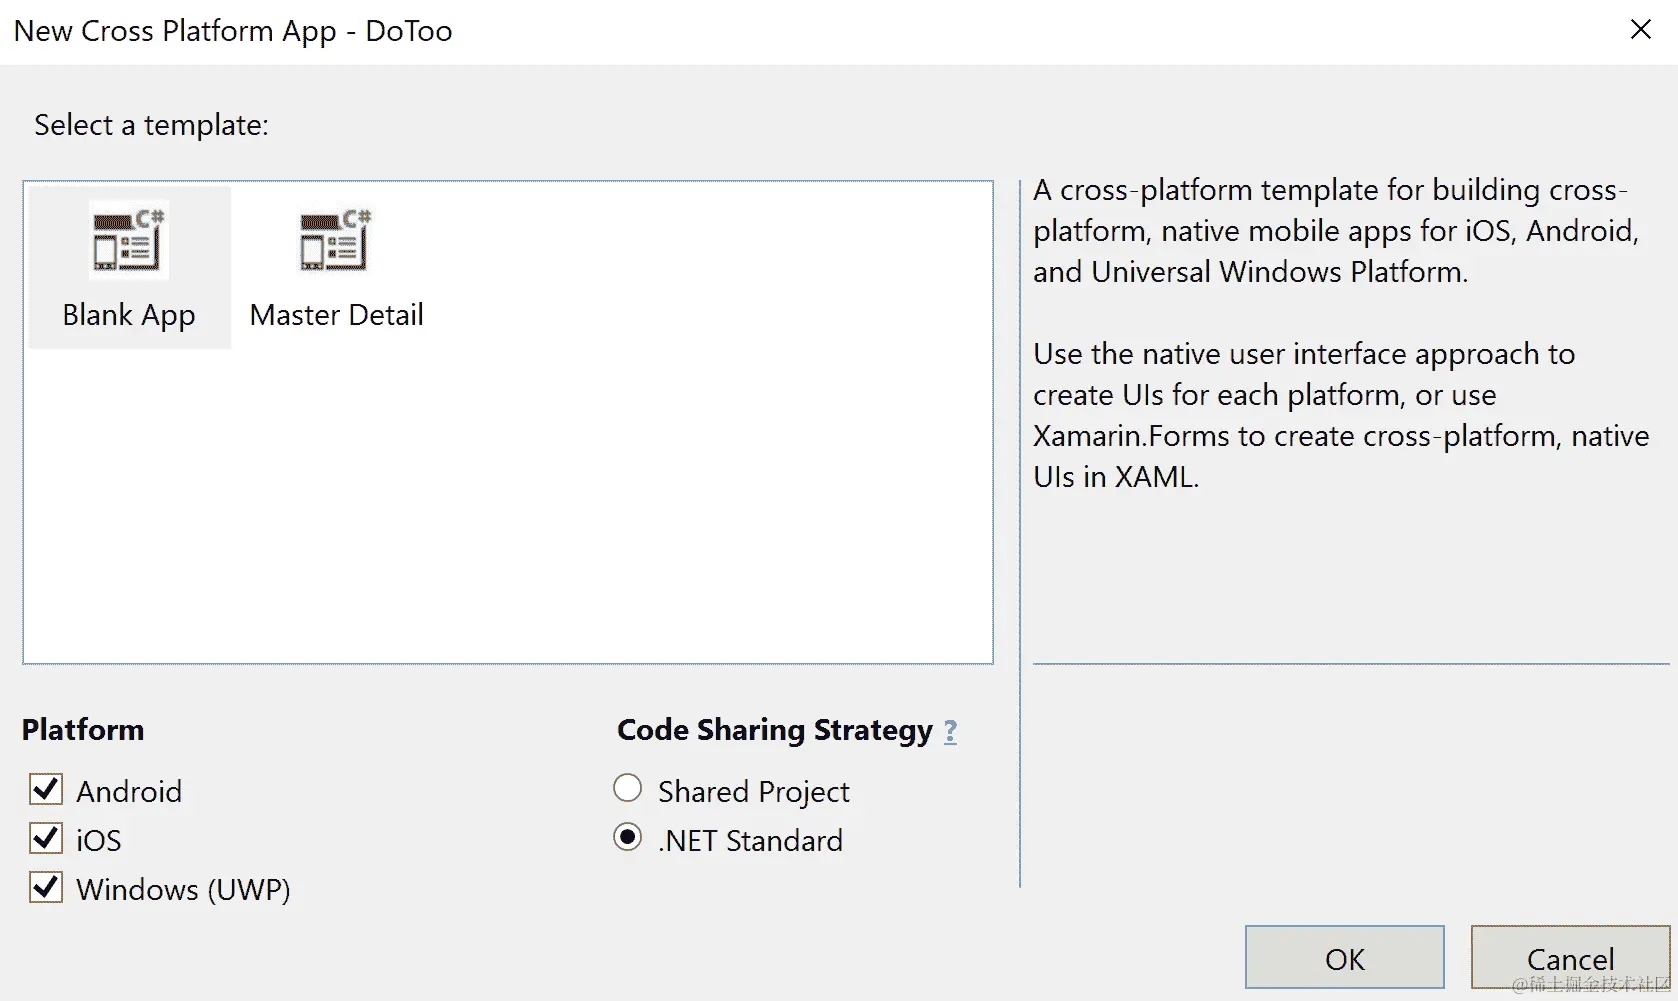
Task: Click the Blank App label text
Action: click(x=128, y=315)
